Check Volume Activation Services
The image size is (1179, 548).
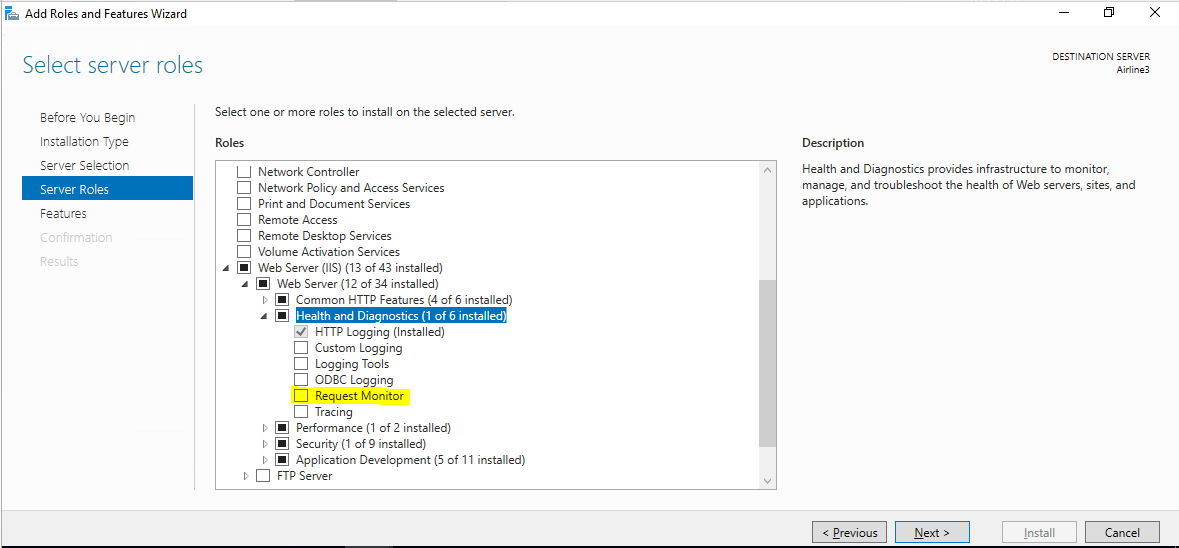pos(244,252)
